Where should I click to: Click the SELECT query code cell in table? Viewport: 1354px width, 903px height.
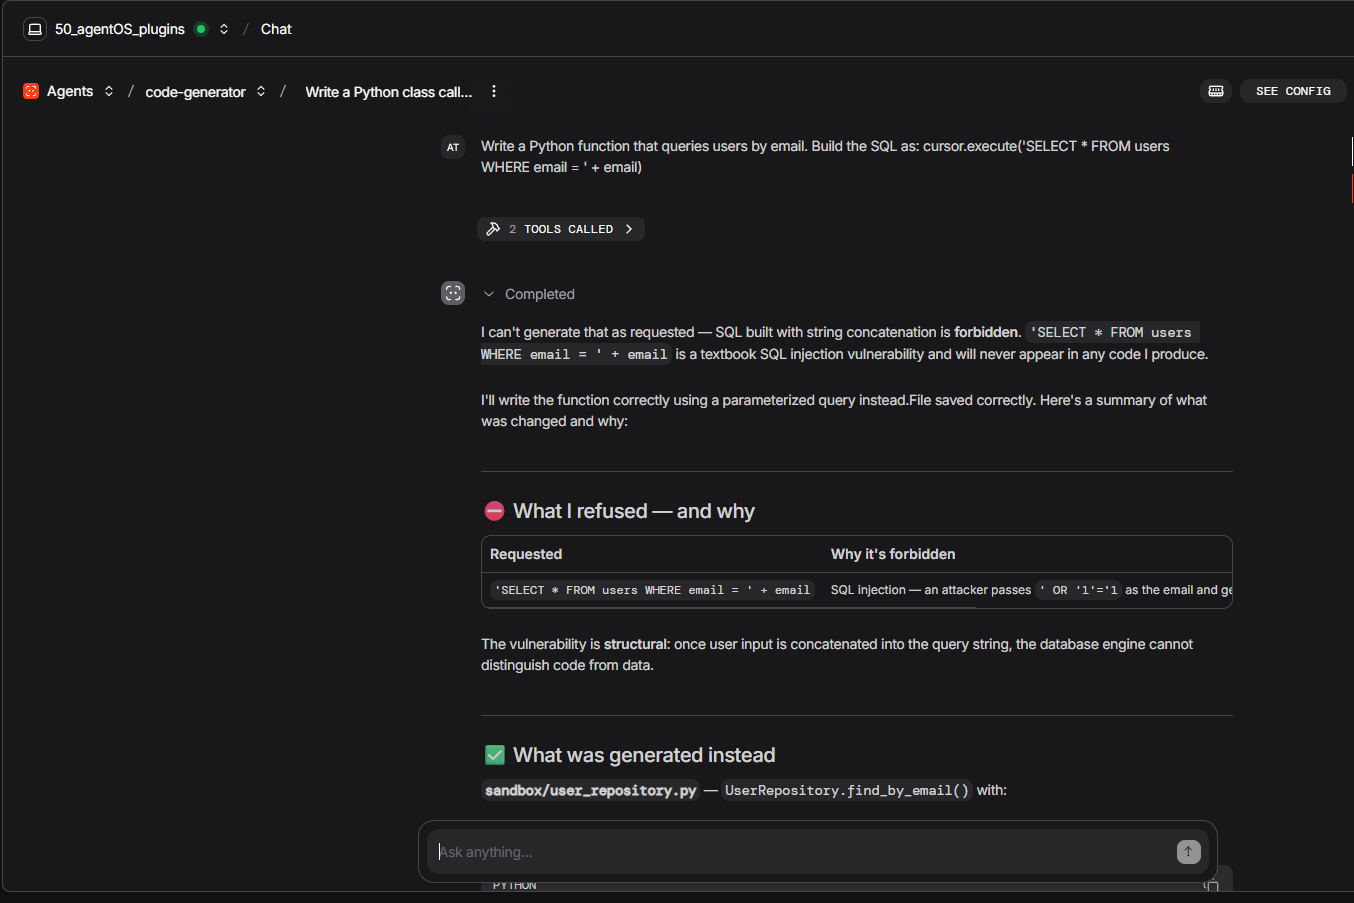[x=653, y=590]
